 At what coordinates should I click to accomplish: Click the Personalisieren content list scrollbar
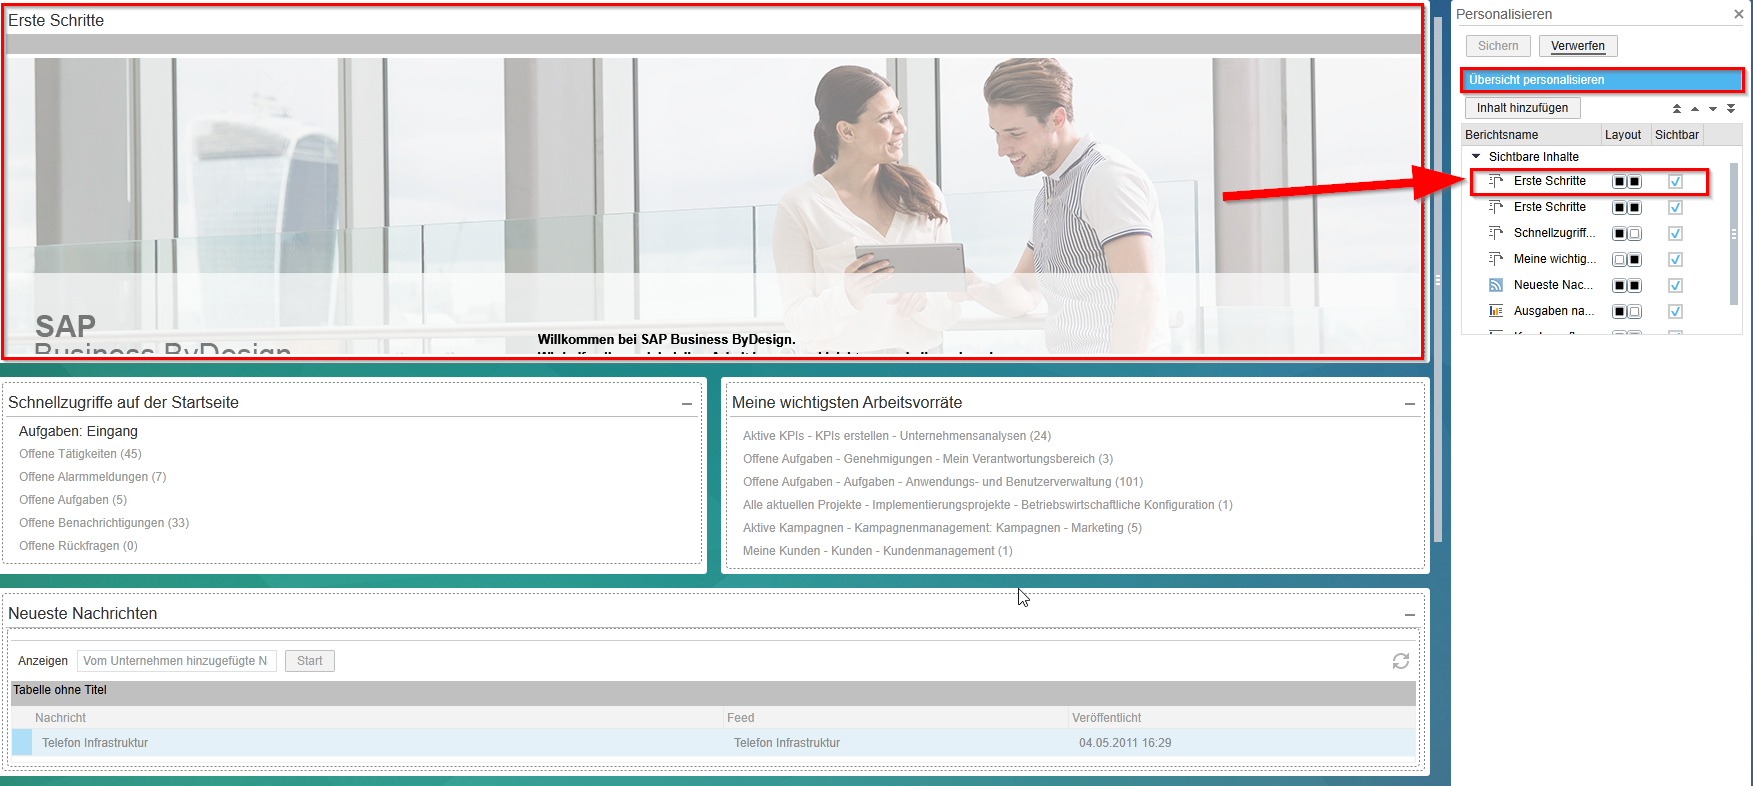1734,234
